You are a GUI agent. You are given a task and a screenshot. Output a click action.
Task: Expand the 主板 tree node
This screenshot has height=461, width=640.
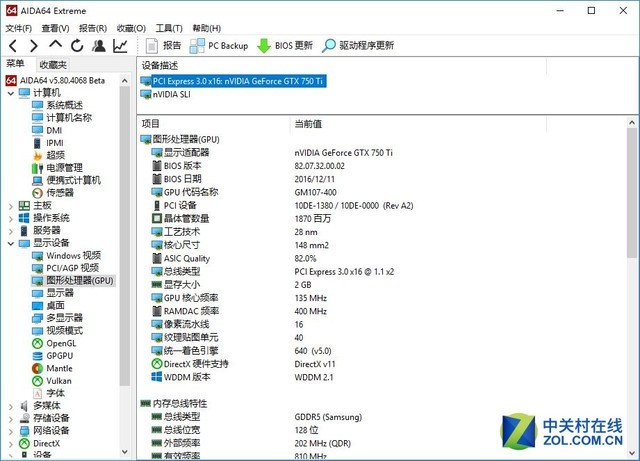11,206
